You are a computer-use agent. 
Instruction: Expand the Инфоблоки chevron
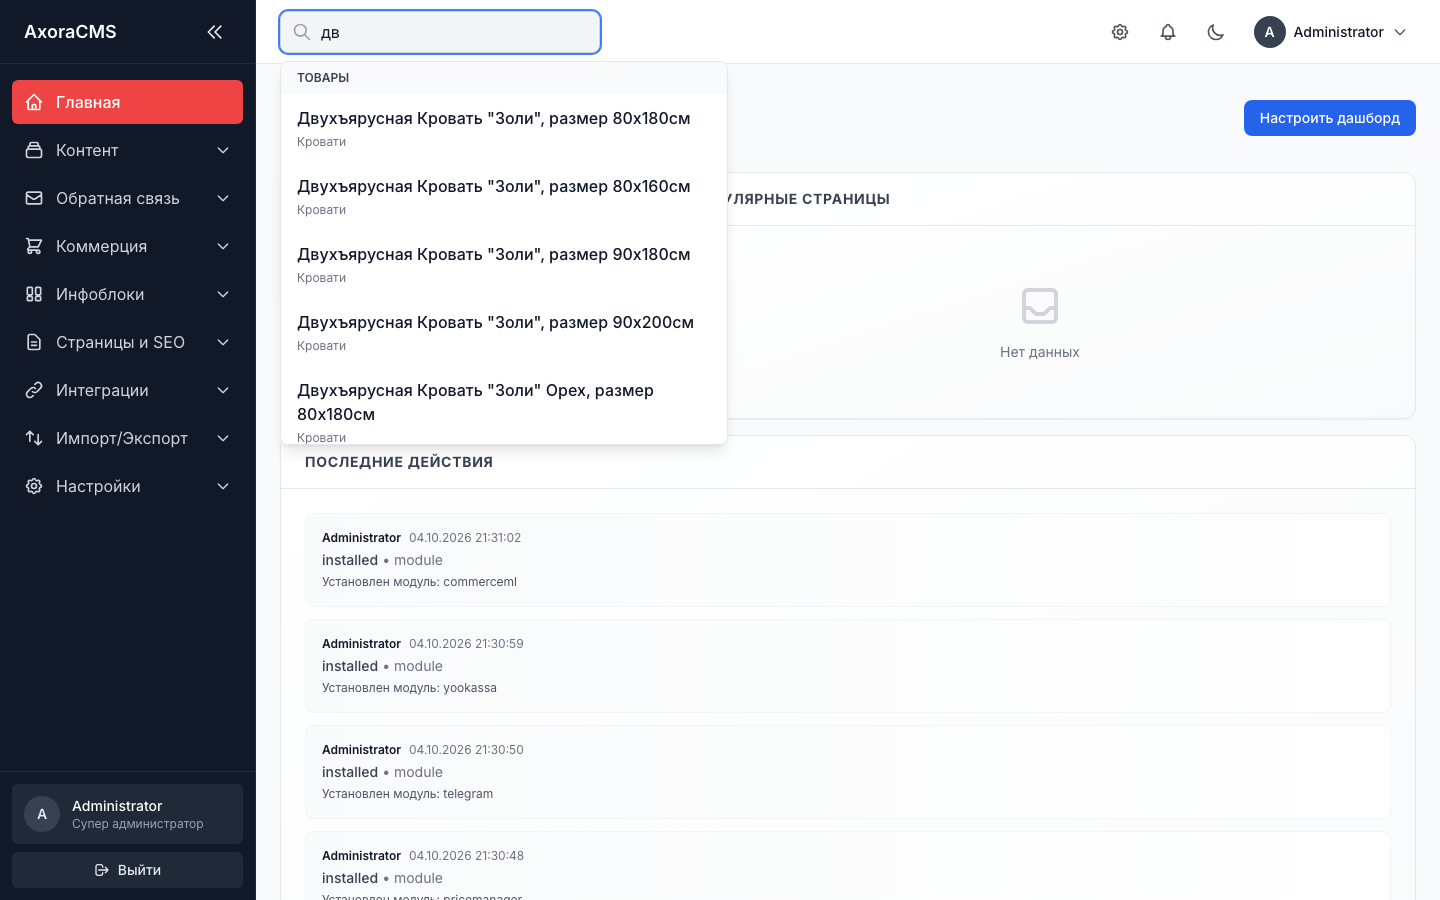coord(223,294)
